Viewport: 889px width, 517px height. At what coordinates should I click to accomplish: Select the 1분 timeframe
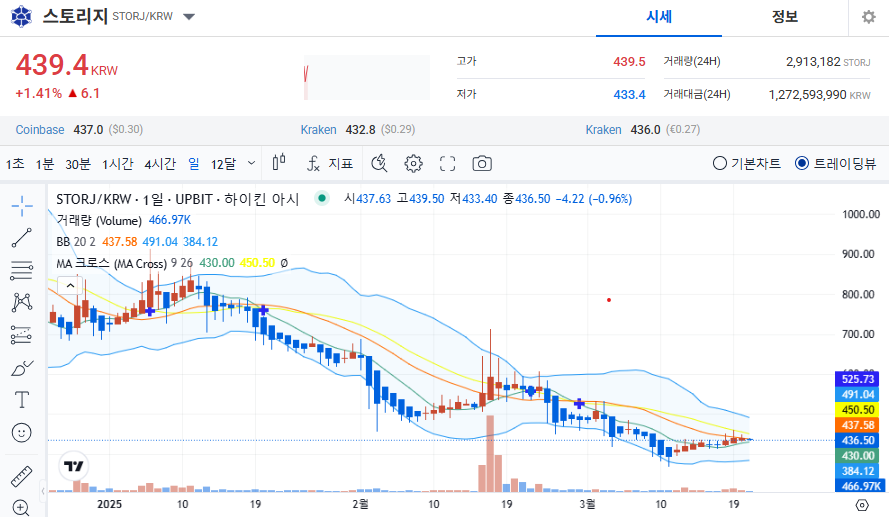click(45, 164)
